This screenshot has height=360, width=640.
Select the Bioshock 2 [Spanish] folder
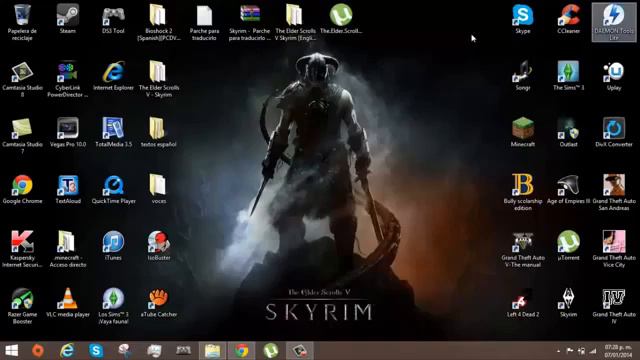click(159, 22)
